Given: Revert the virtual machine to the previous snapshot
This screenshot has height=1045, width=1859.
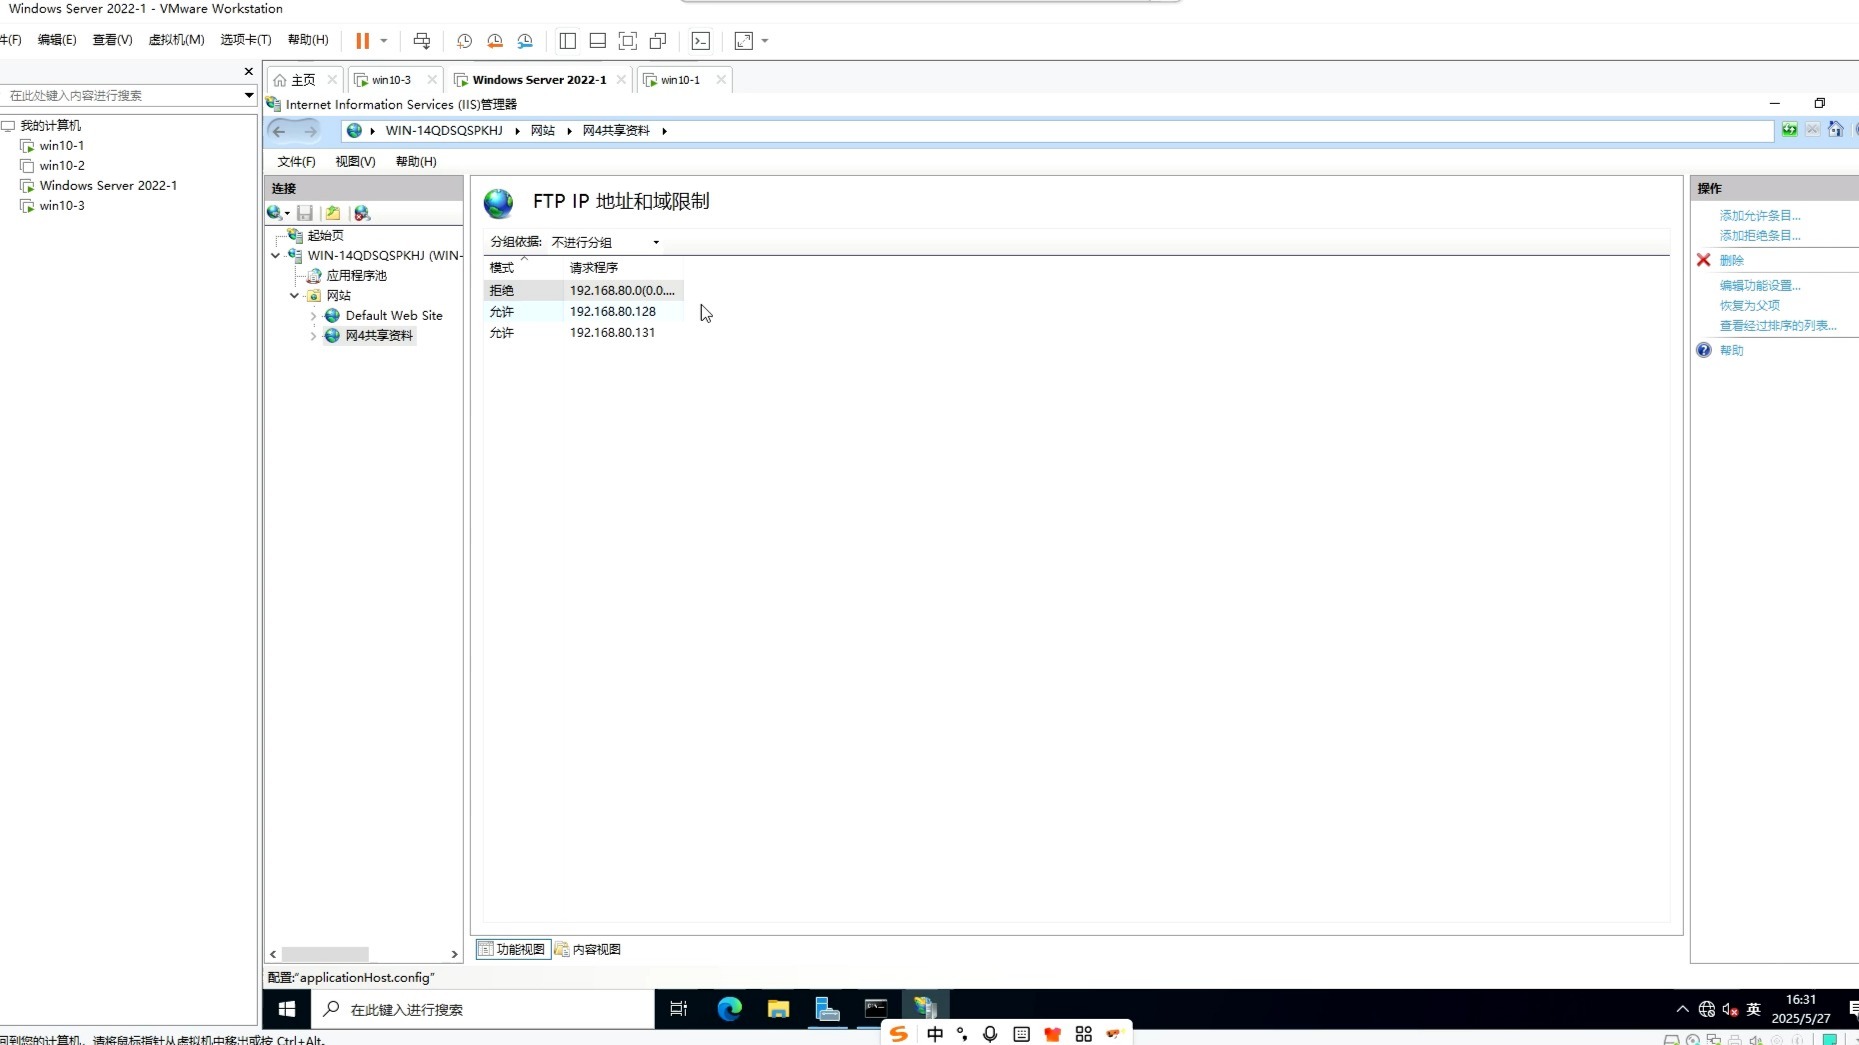Looking at the screenshot, I should click(x=495, y=41).
